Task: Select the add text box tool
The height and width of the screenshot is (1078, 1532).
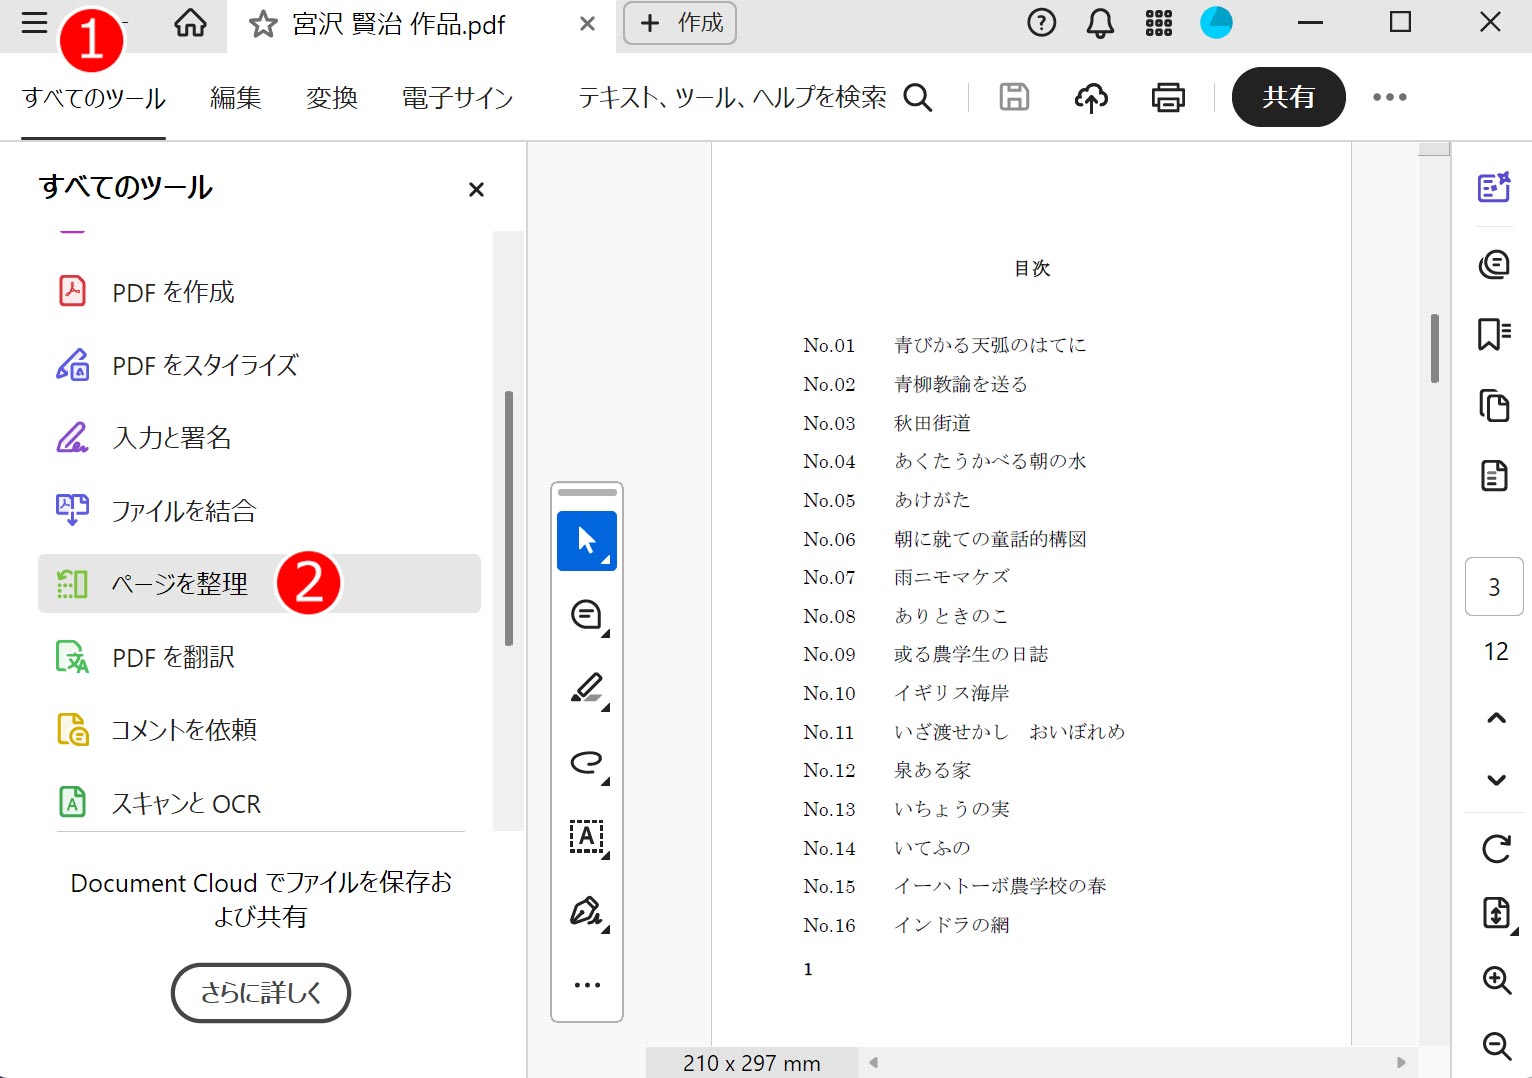Action: tap(587, 838)
